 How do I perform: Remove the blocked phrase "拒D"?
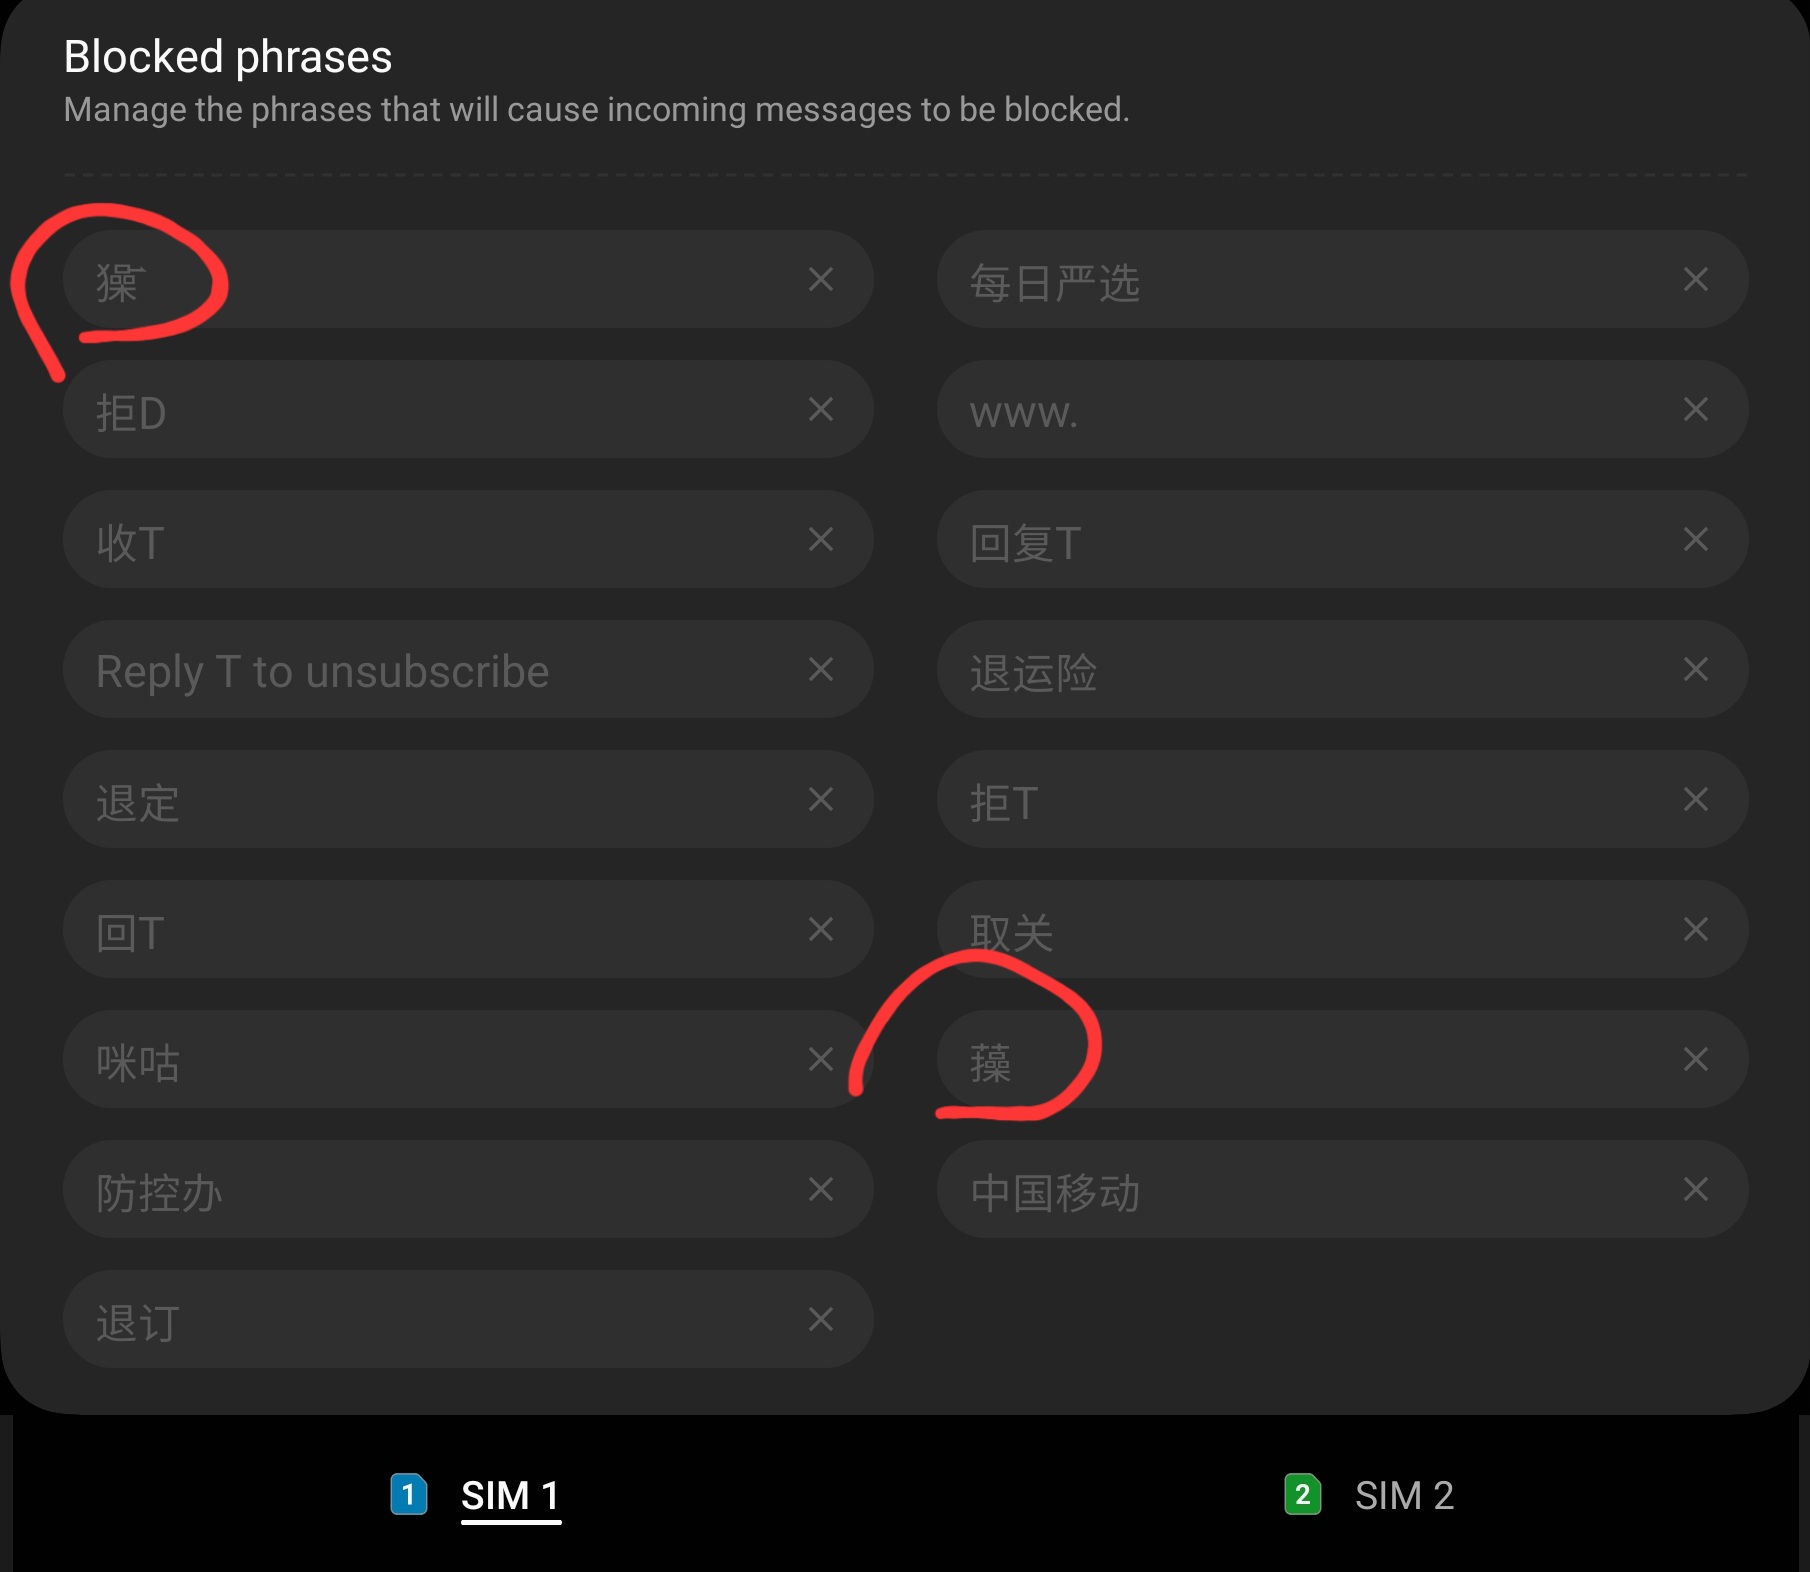click(822, 409)
